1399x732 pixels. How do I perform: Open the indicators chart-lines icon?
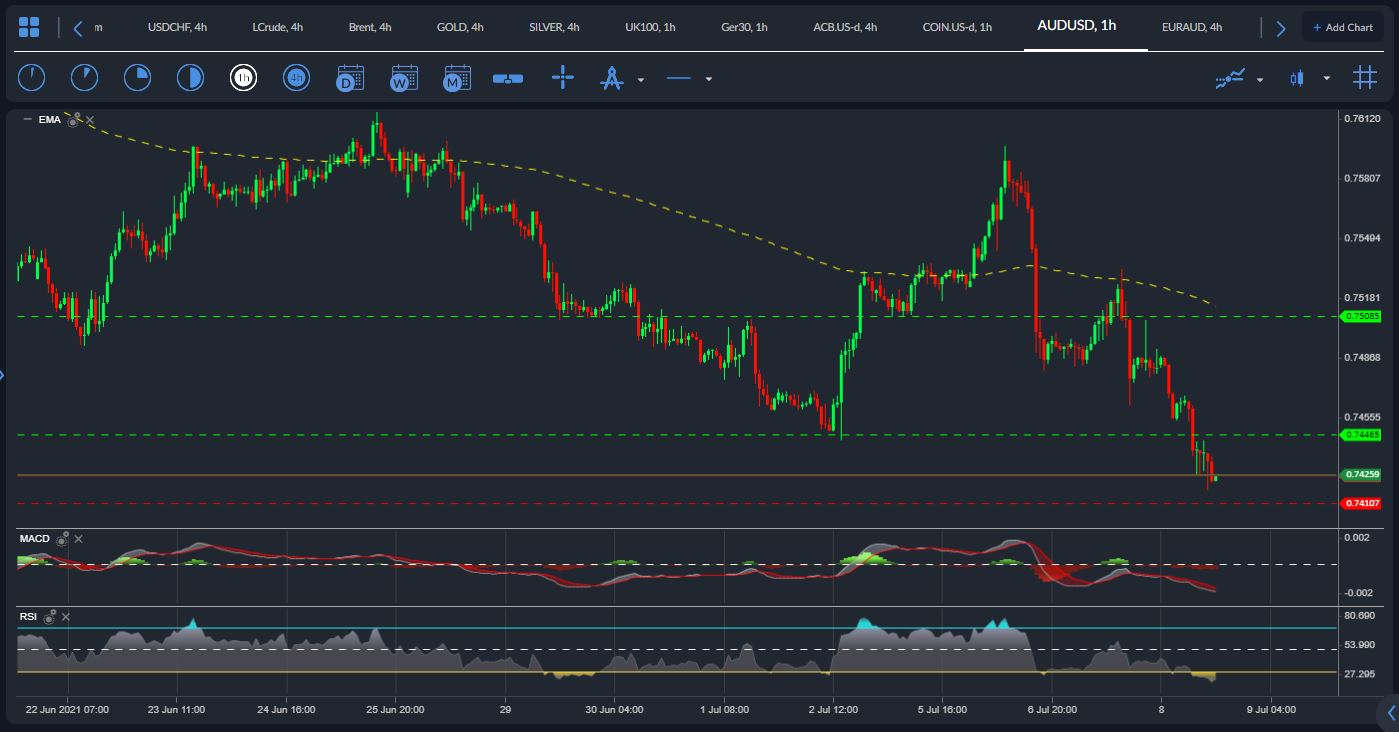1230,78
